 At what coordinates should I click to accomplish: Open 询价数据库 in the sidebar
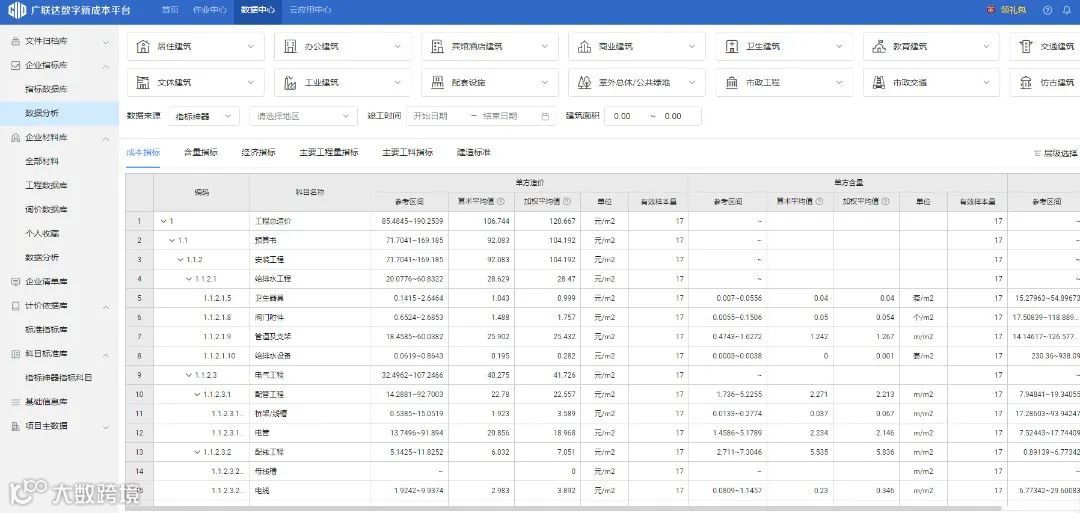[x=47, y=209]
